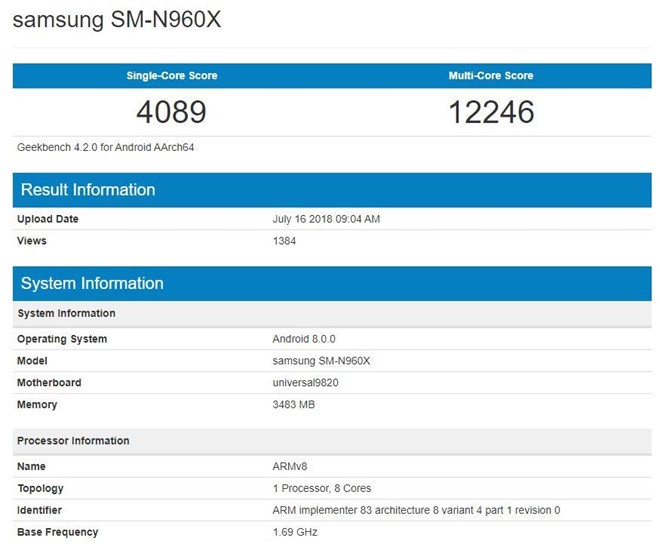Select the Topology label
Screen dimensions: 660x550
[40, 489]
